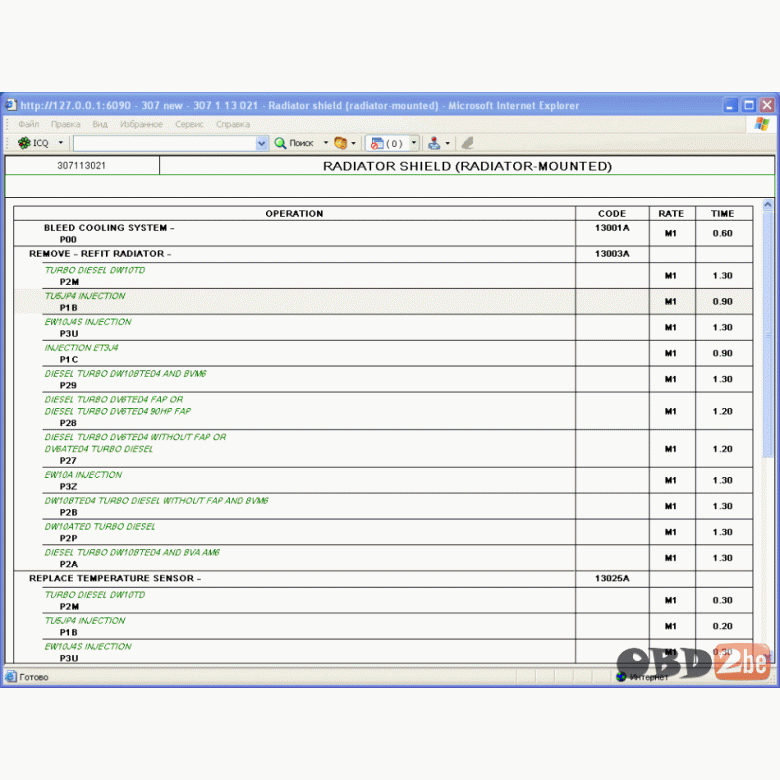Click the highlighter tool icon
Screen dimensions: 780x780
point(467,143)
